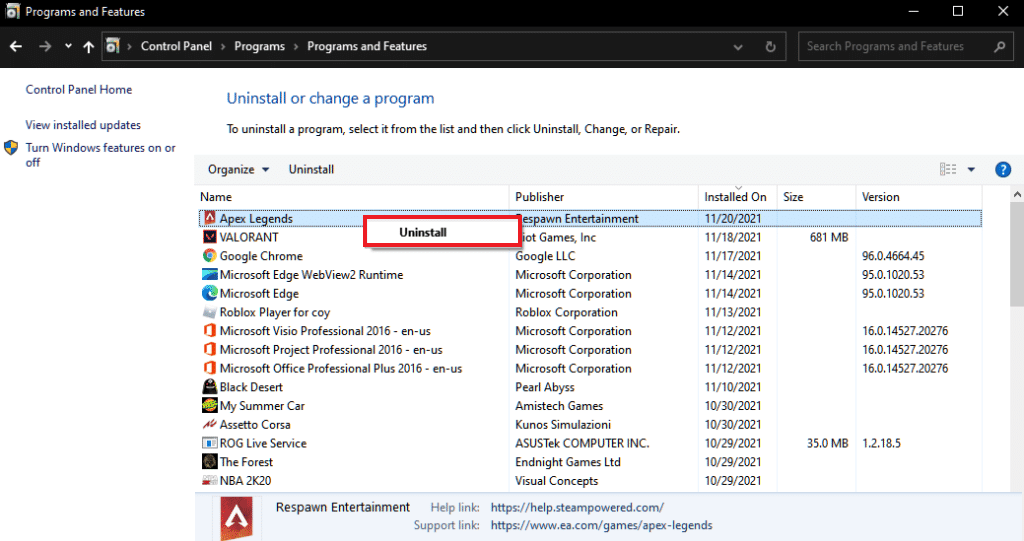
Task: Click the list vertical scrollbar thumb
Action: [1017, 254]
